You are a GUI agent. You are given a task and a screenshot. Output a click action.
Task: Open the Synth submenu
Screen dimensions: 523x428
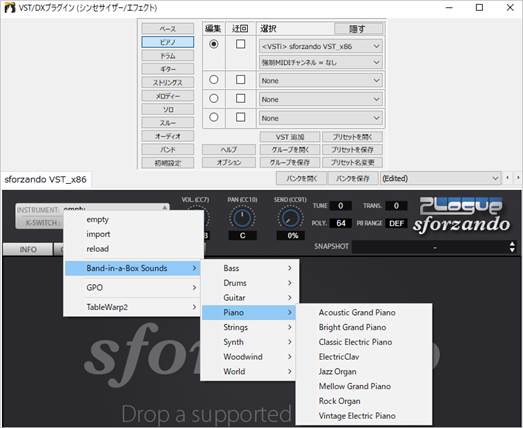click(x=249, y=342)
